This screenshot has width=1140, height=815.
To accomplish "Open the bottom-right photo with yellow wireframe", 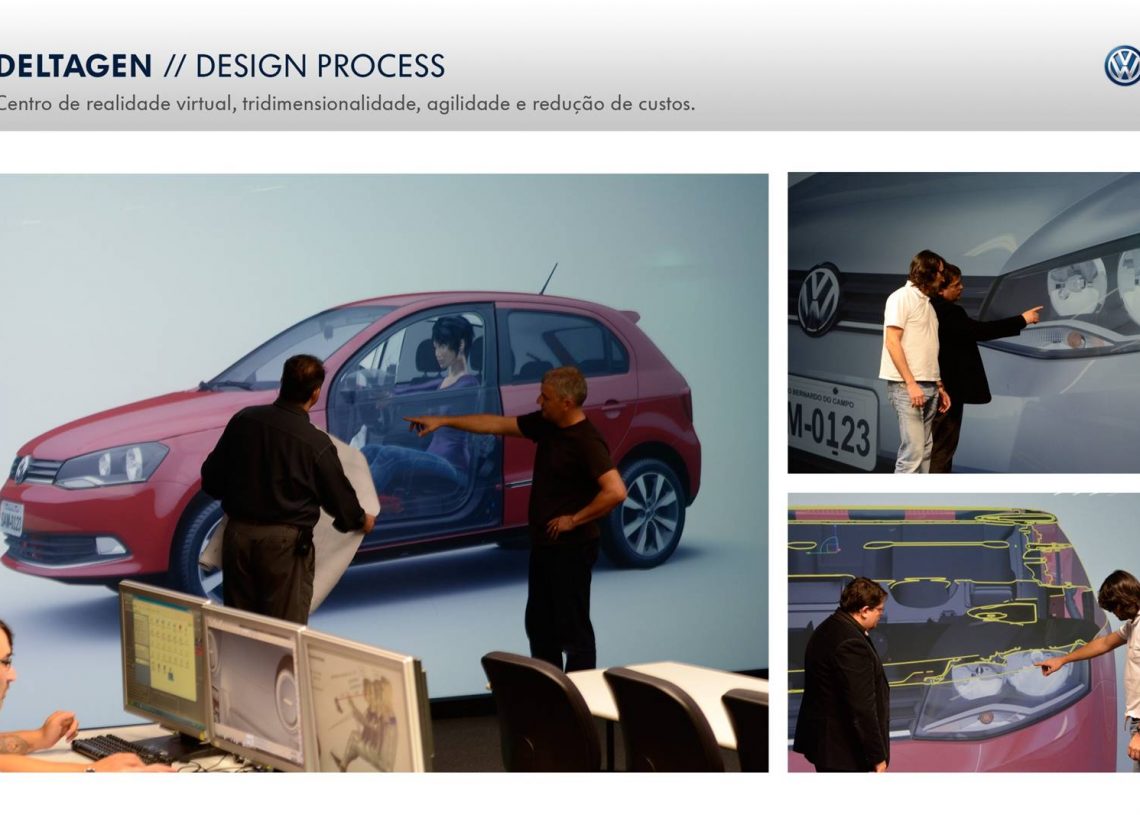I will [x=963, y=632].
